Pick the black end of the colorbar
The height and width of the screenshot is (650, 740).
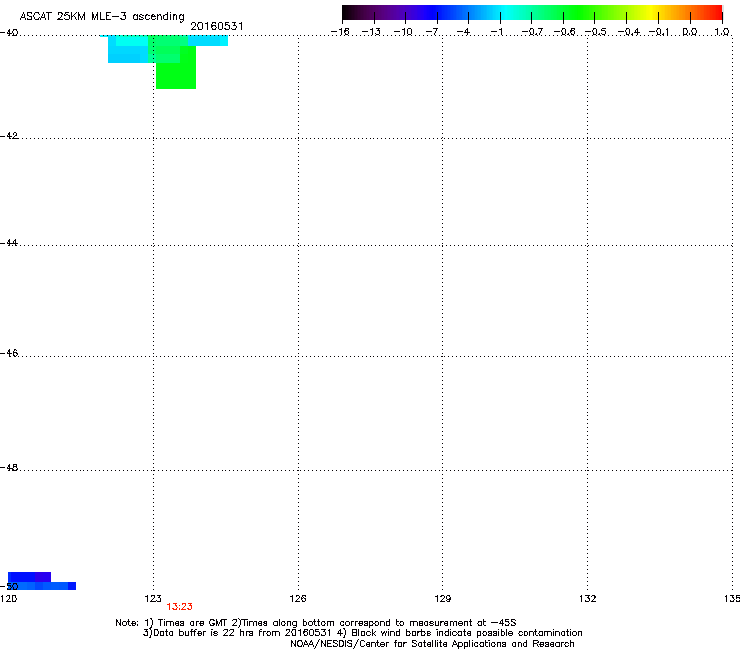point(348,12)
